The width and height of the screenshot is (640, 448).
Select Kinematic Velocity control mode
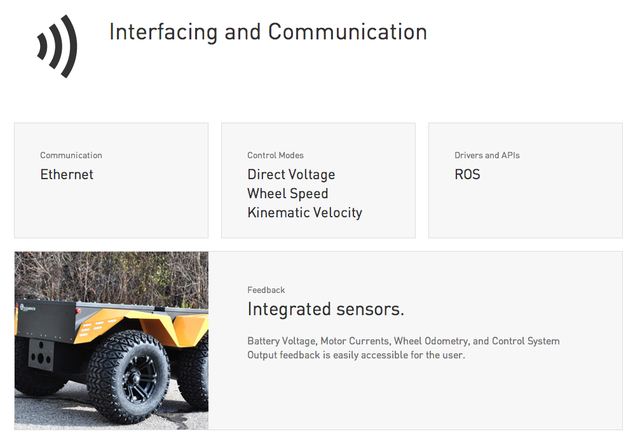coord(304,212)
